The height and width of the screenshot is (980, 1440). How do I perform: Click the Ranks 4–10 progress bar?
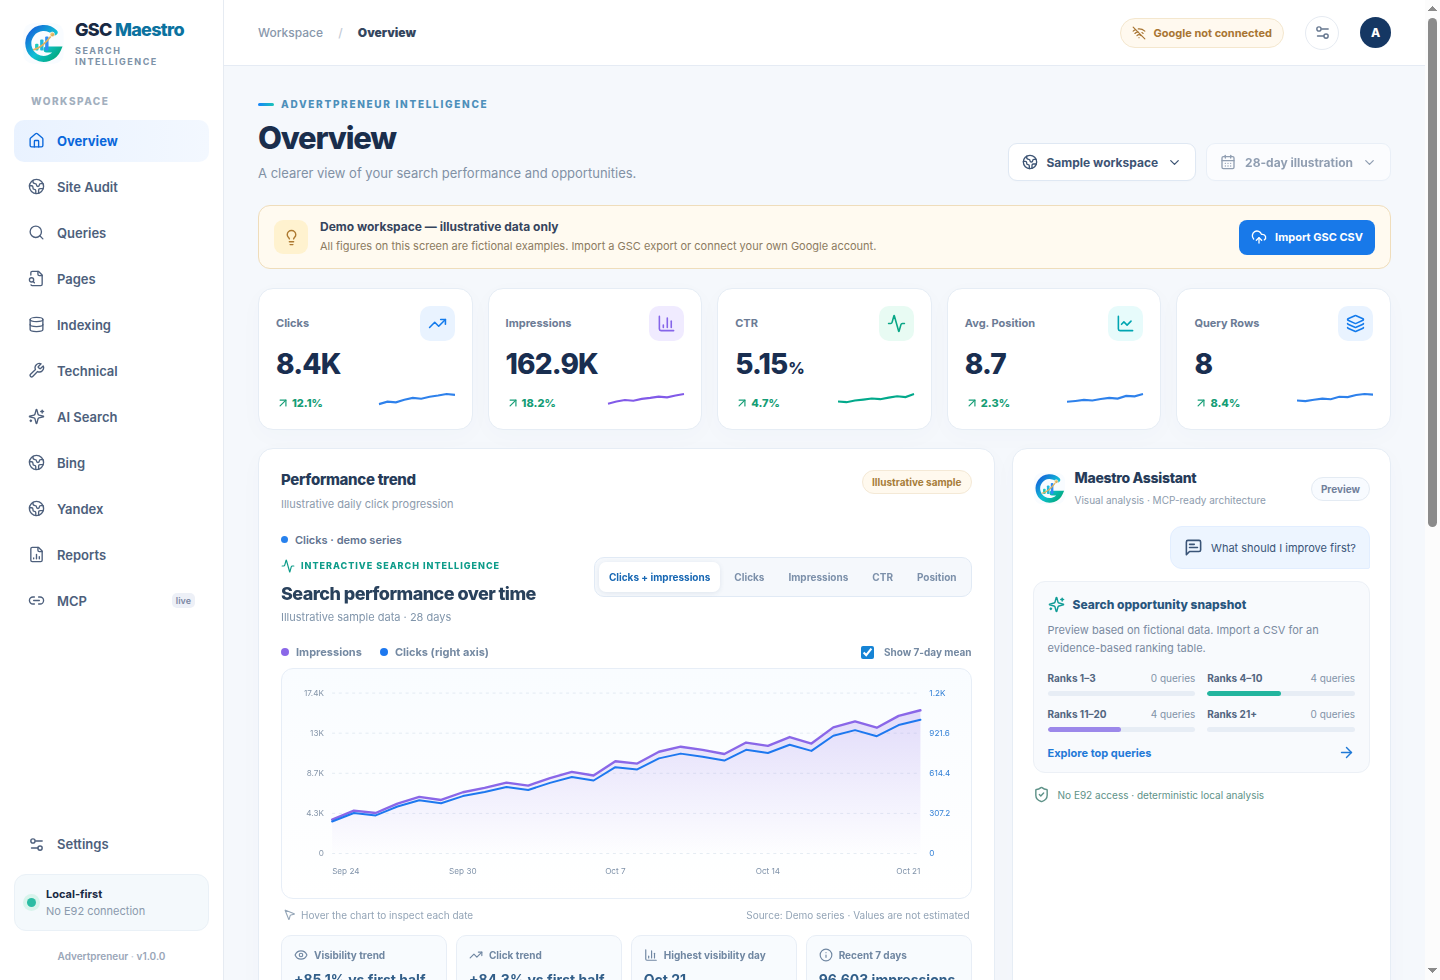click(1281, 693)
